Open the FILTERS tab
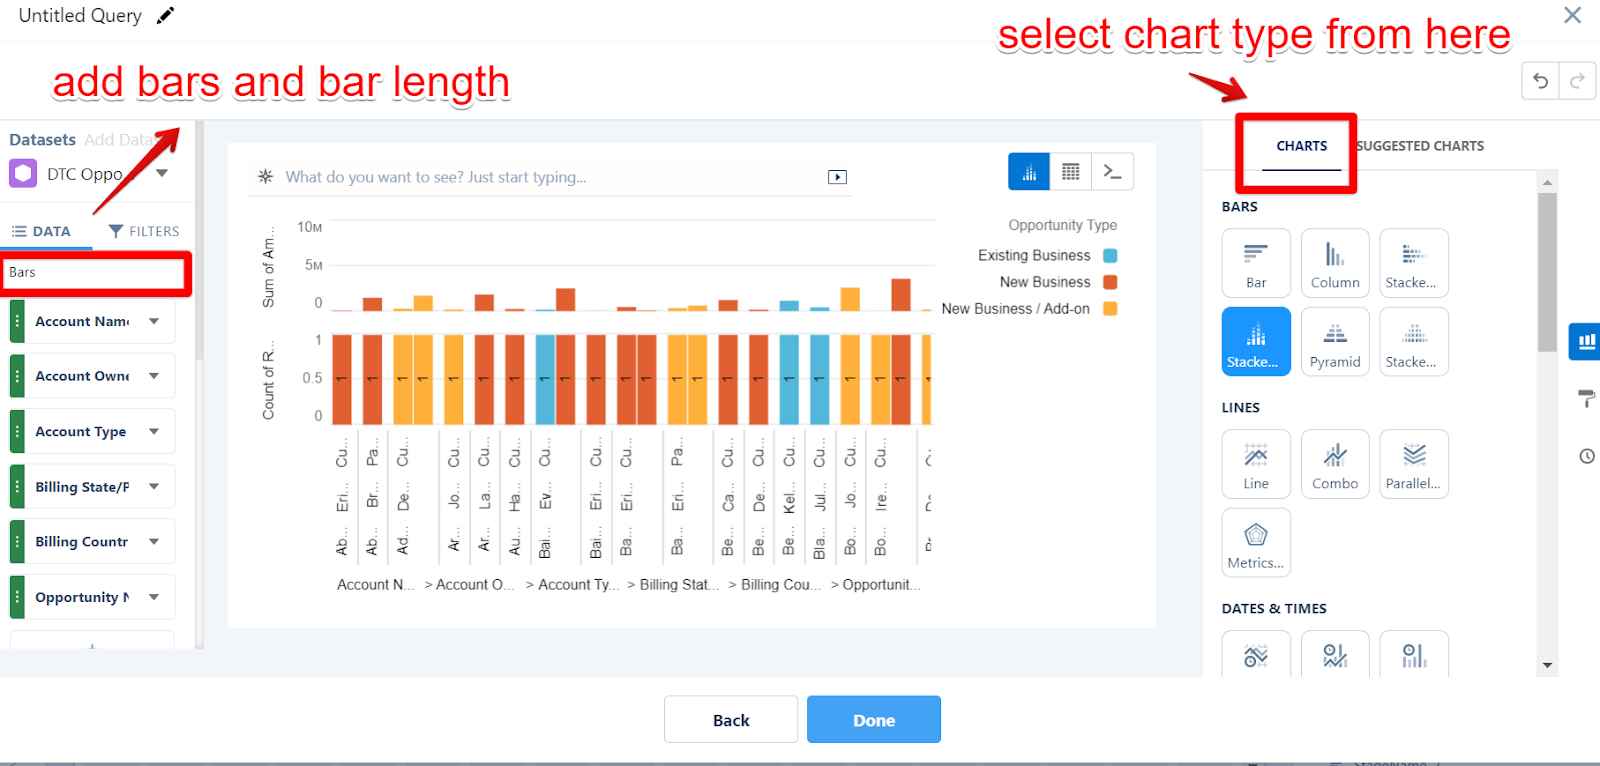This screenshot has width=1600, height=766. (143, 230)
